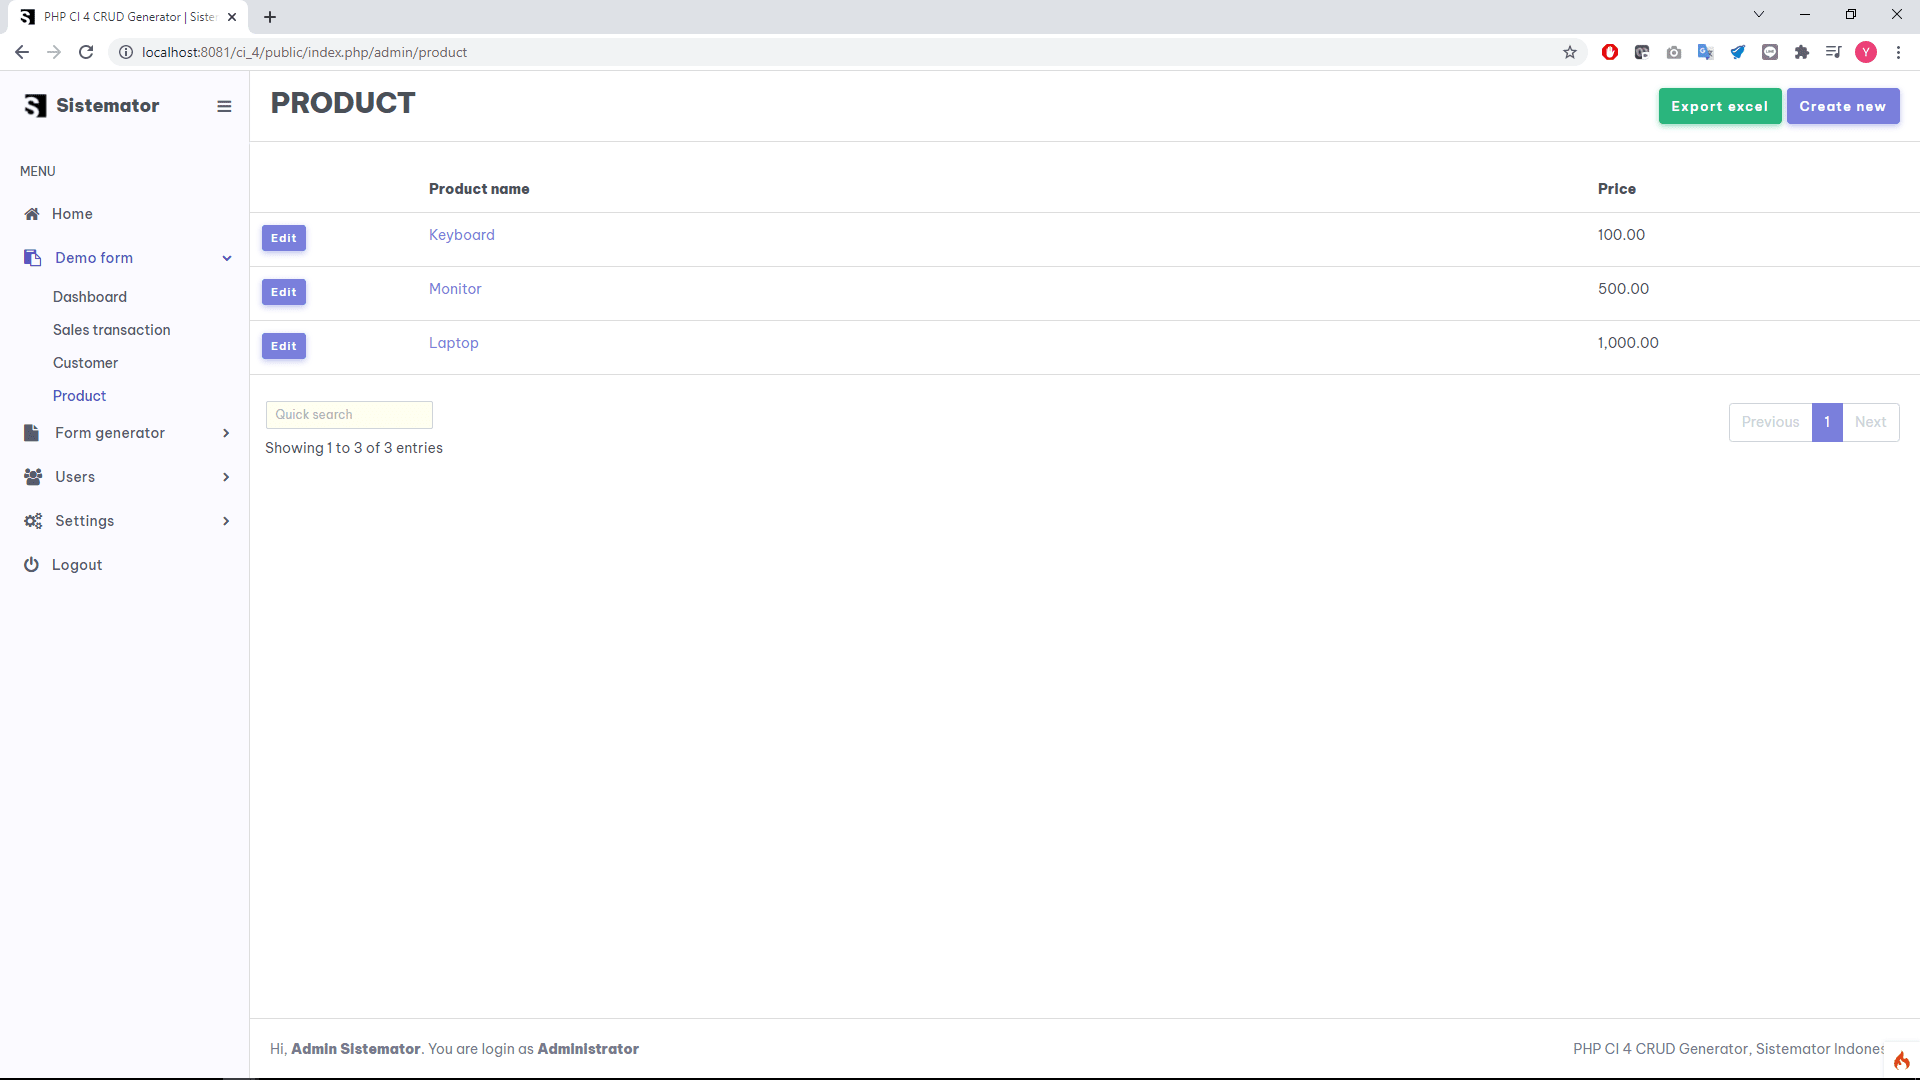Expand the Form generator submenu arrow
Screen dimensions: 1920x1080
click(226, 433)
